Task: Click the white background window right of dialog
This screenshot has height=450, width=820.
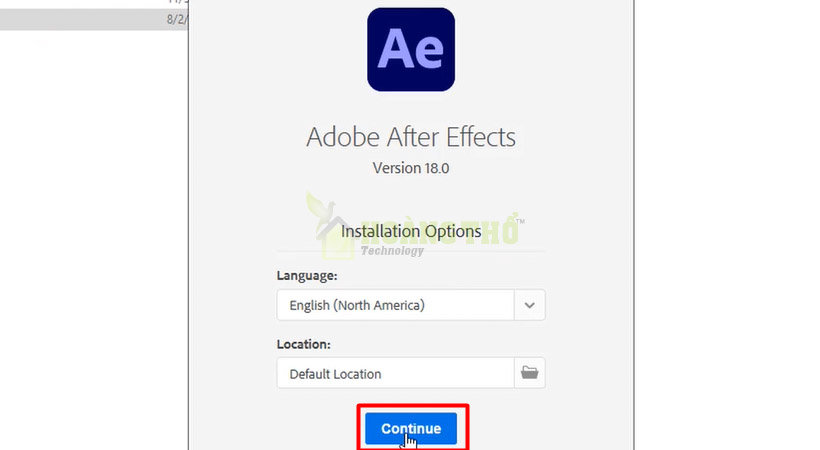Action: click(x=727, y=225)
